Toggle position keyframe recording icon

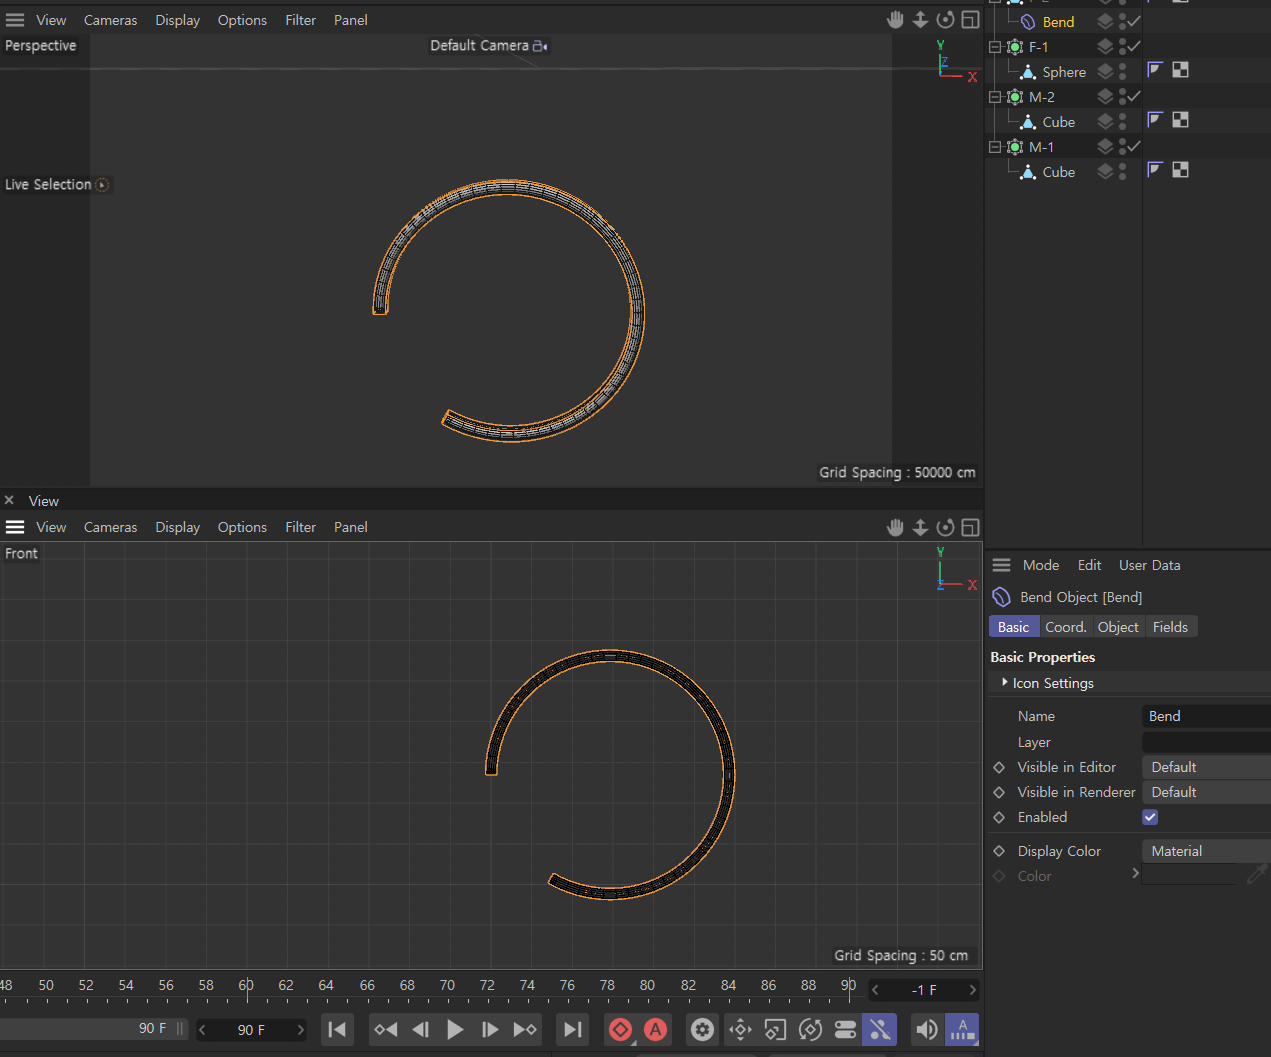(x=740, y=1029)
